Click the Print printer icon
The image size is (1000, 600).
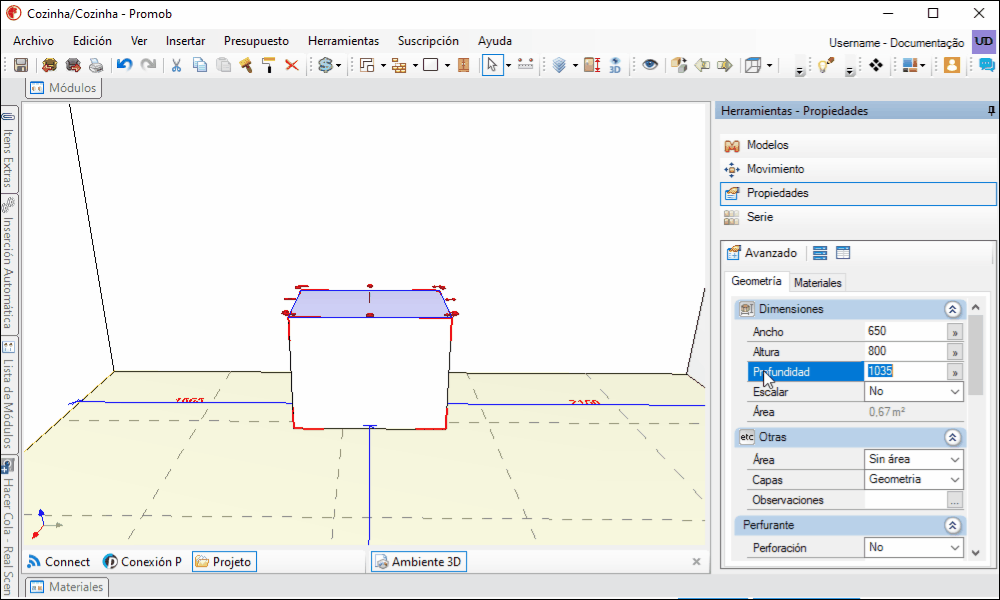(96, 65)
